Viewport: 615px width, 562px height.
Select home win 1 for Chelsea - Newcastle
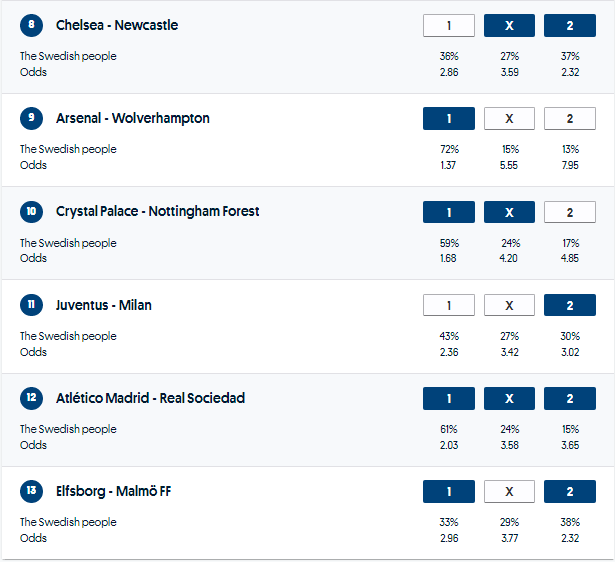tap(449, 25)
